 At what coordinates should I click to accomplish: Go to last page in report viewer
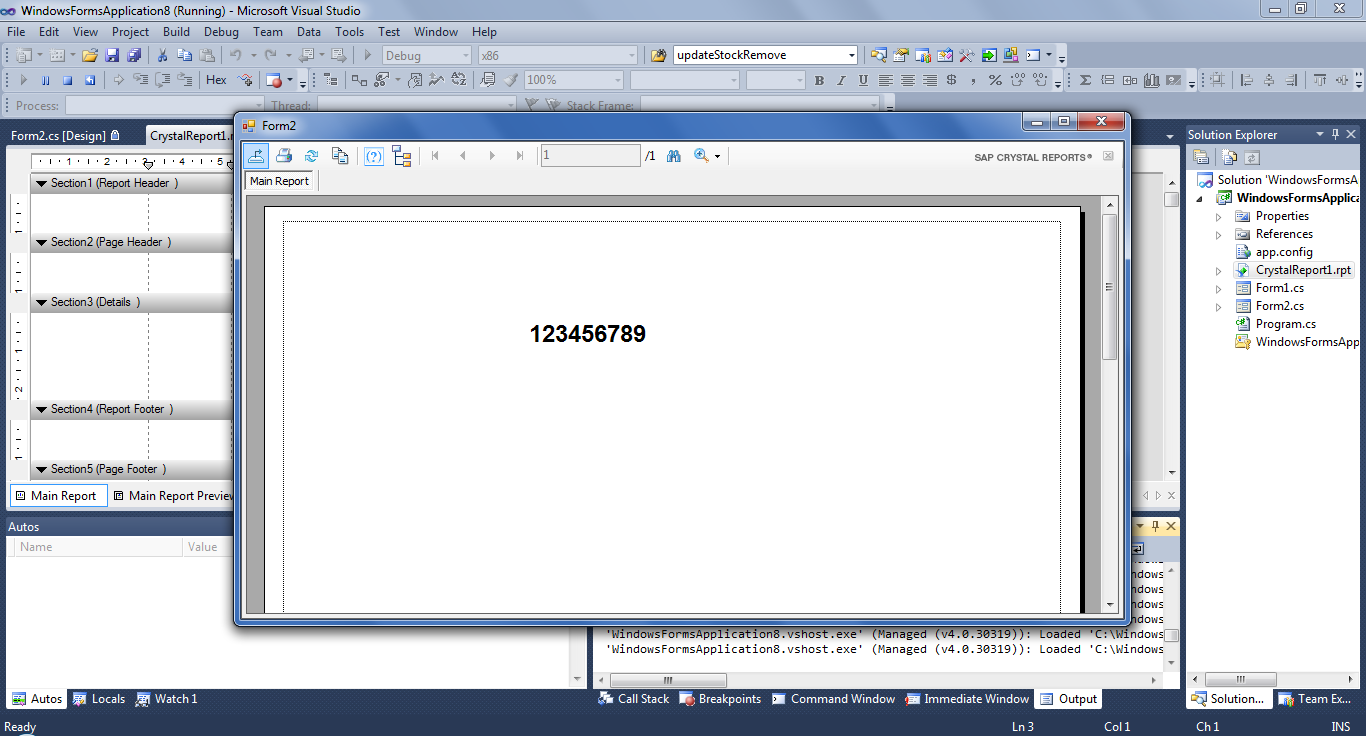point(519,155)
